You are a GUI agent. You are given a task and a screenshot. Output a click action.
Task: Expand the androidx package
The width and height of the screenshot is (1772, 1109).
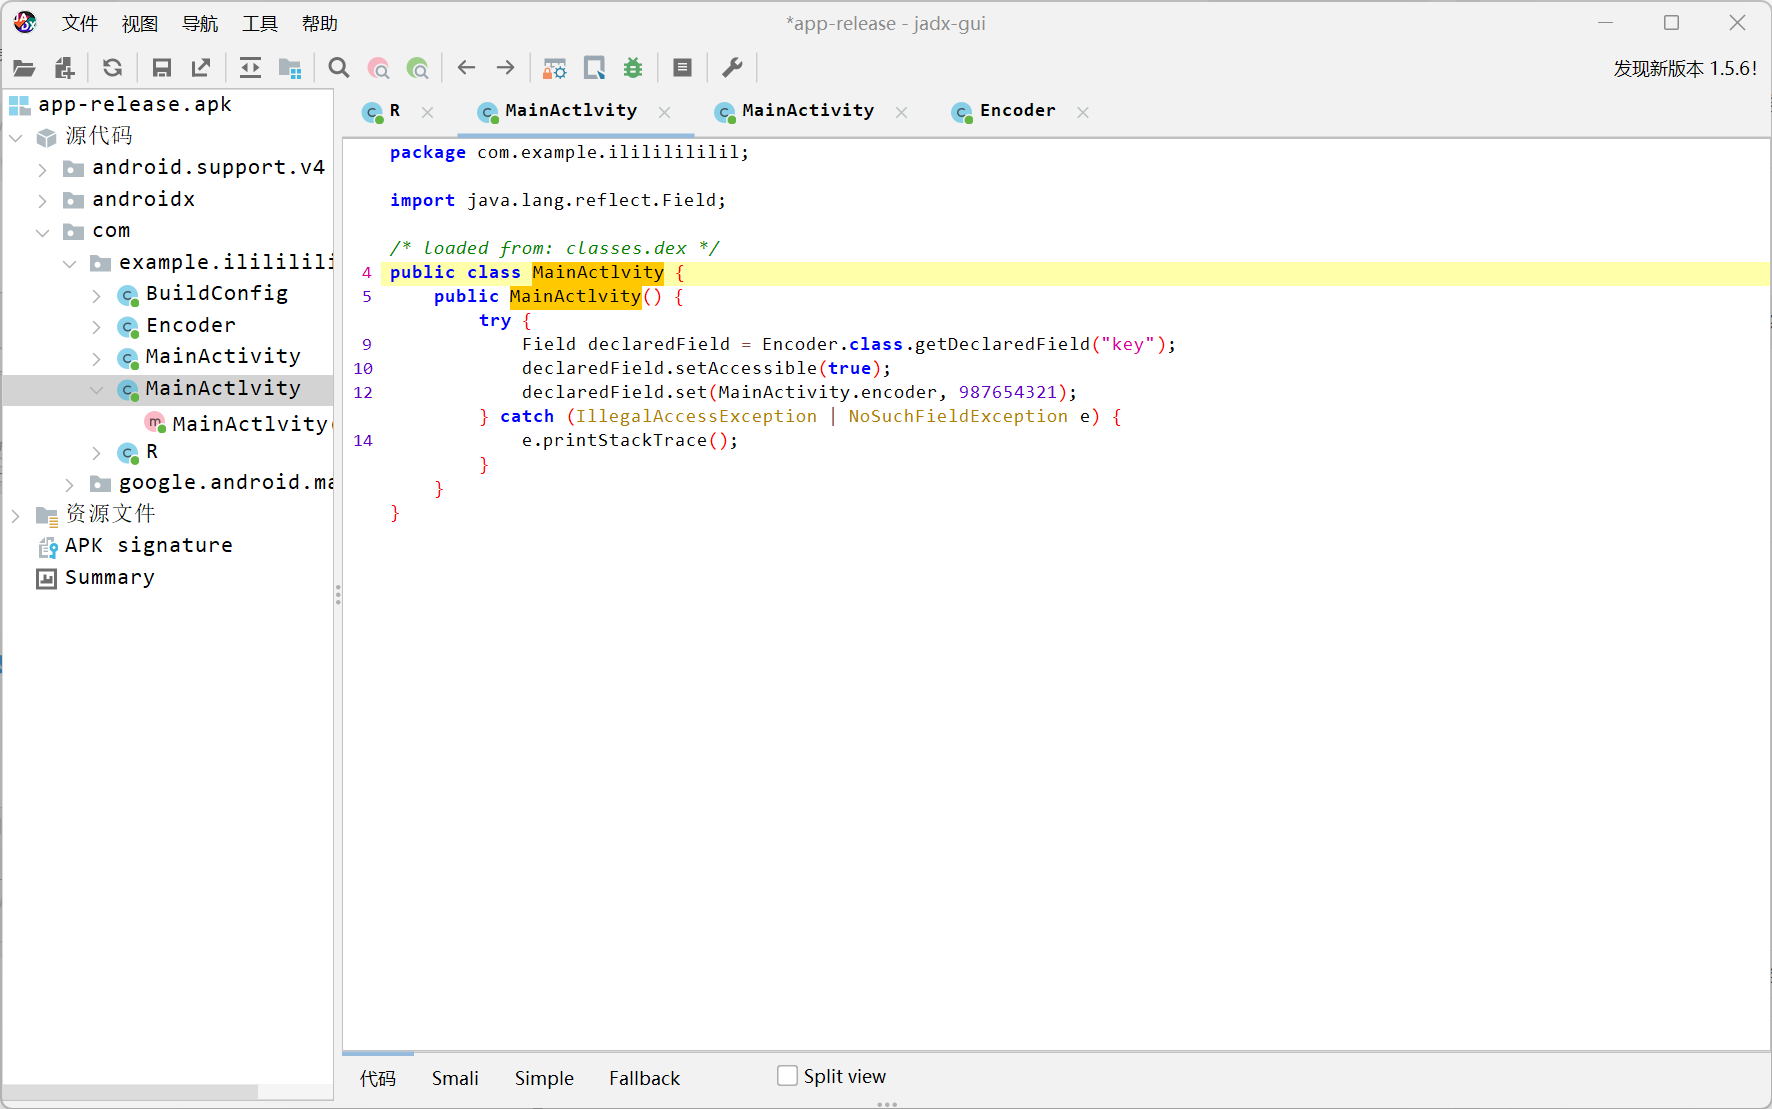point(42,200)
